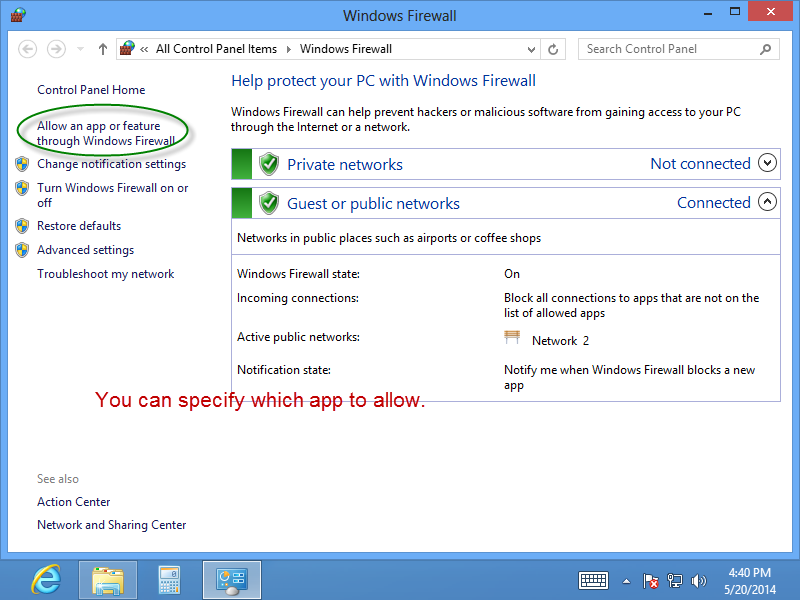Go up one level with the Up arrow
Image resolution: width=800 pixels, height=600 pixels.
(x=103, y=49)
